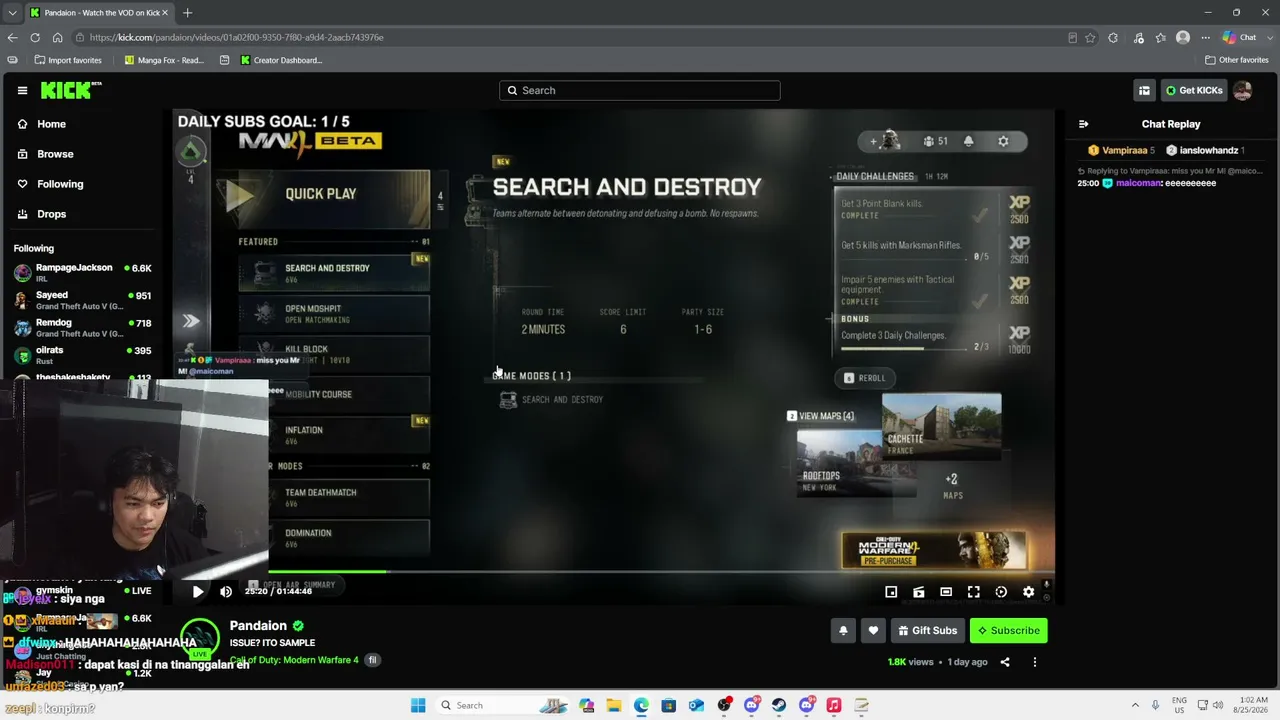Open oilrats followed channel

pyautogui.click(x=82, y=355)
